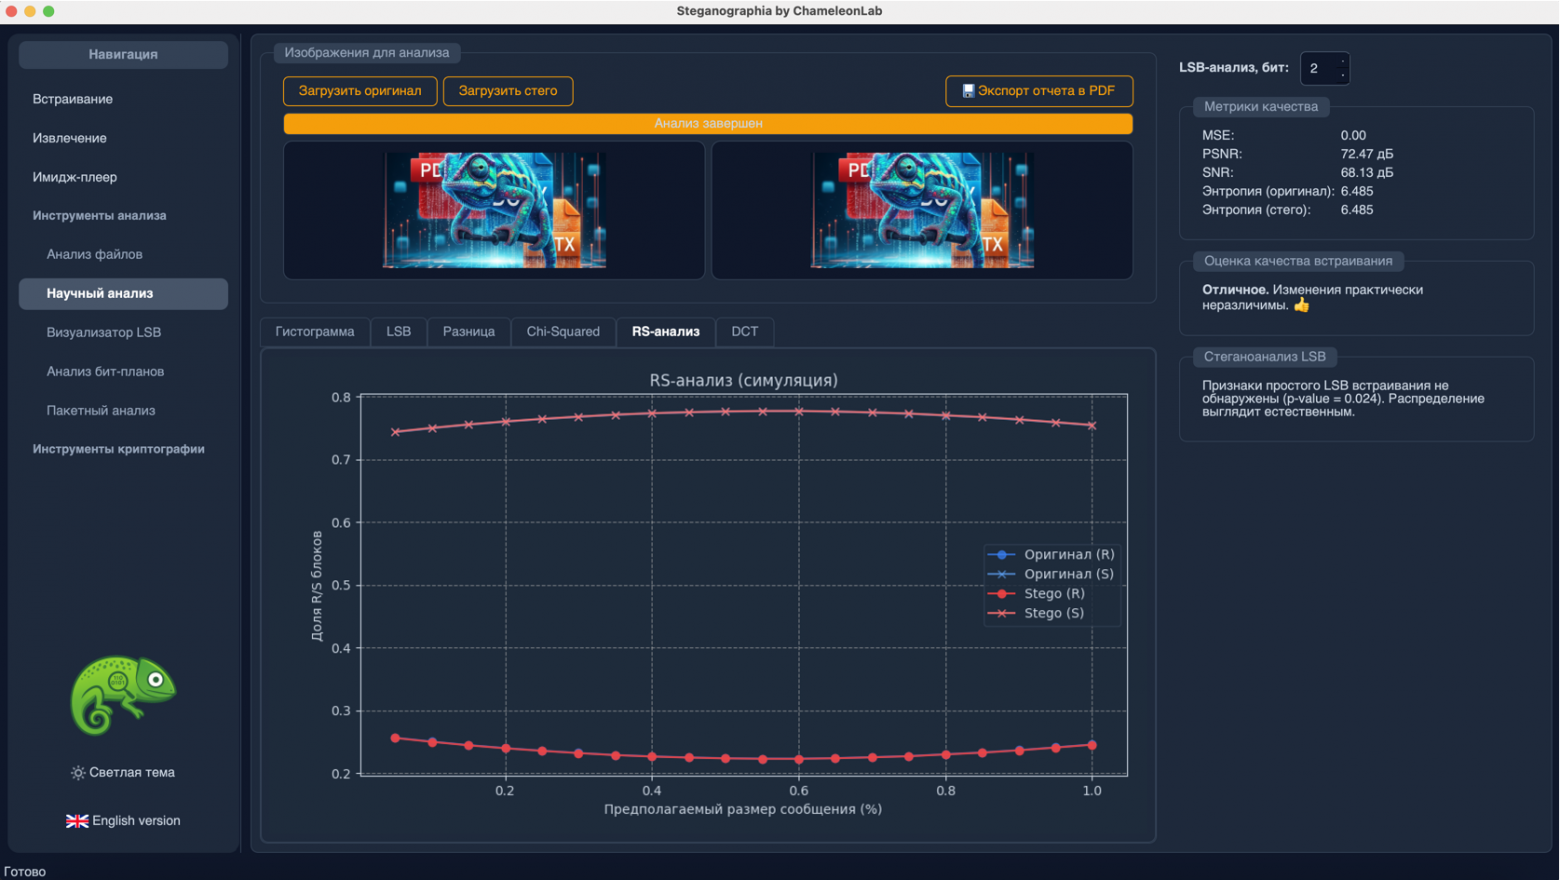The height and width of the screenshot is (880, 1560).
Task: Open Визуализатор LSB in sidebar
Action: tap(103, 332)
